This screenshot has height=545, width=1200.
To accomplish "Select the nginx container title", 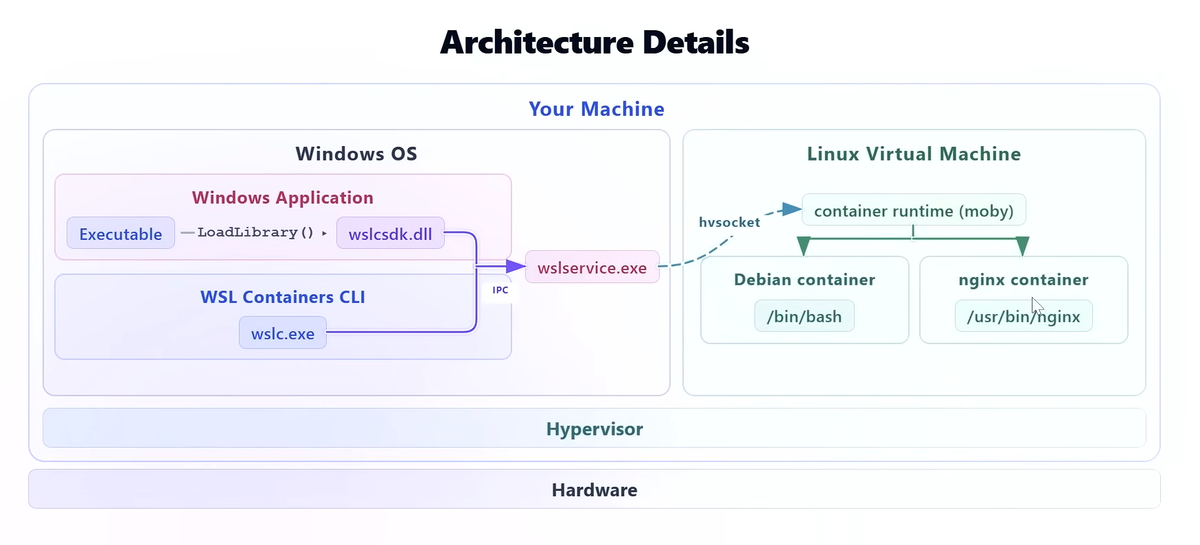I will 1023,279.
